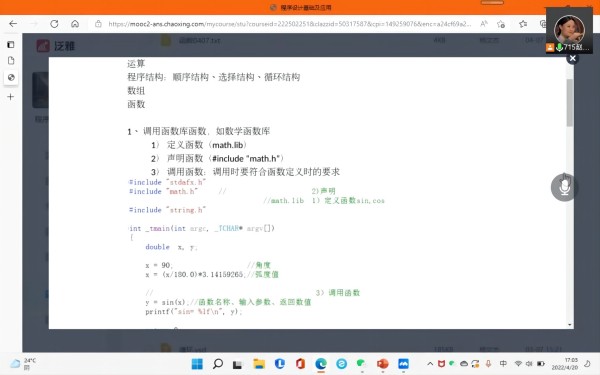600x375 pixels.
Task: Open volume control in the tray
Action: coord(529,364)
